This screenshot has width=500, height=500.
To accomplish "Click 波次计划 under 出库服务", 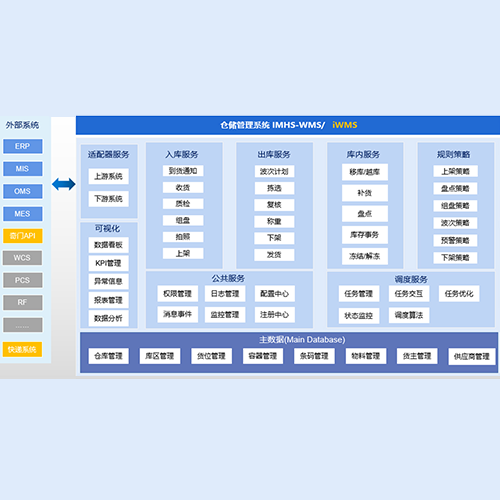I will tap(274, 172).
